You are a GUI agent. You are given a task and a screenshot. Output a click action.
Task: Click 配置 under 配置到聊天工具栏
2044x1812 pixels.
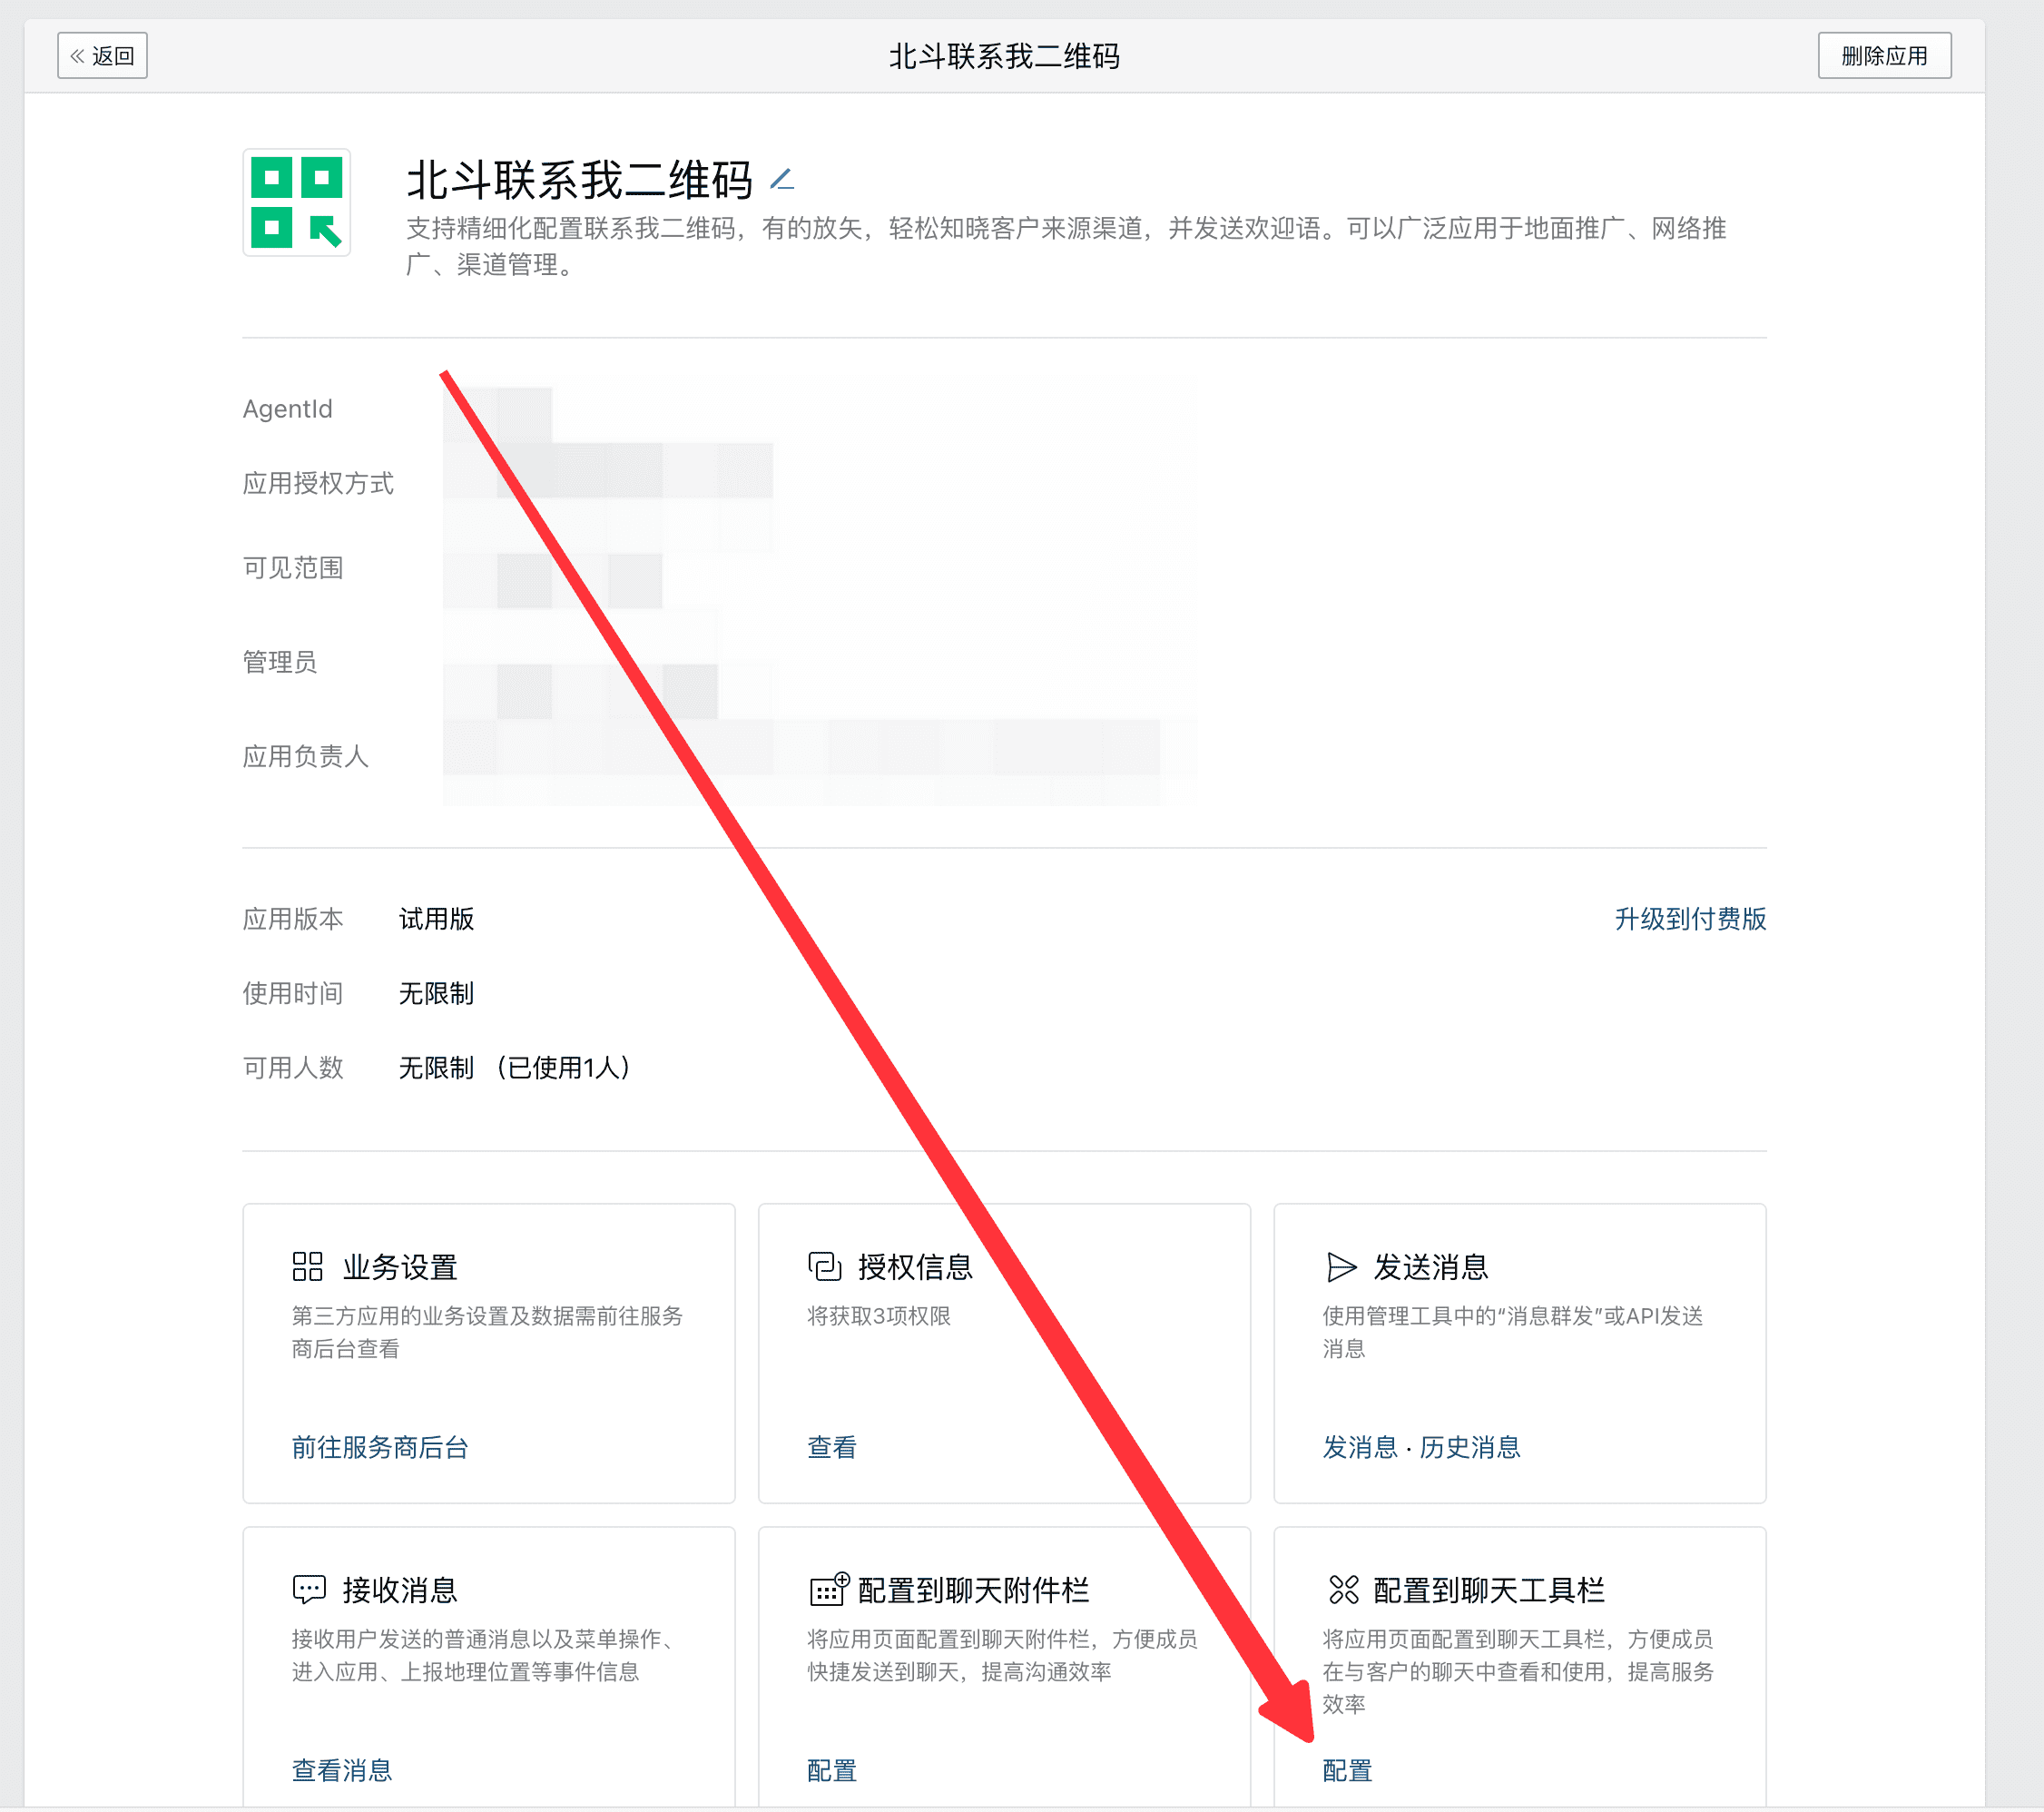coord(1346,1769)
